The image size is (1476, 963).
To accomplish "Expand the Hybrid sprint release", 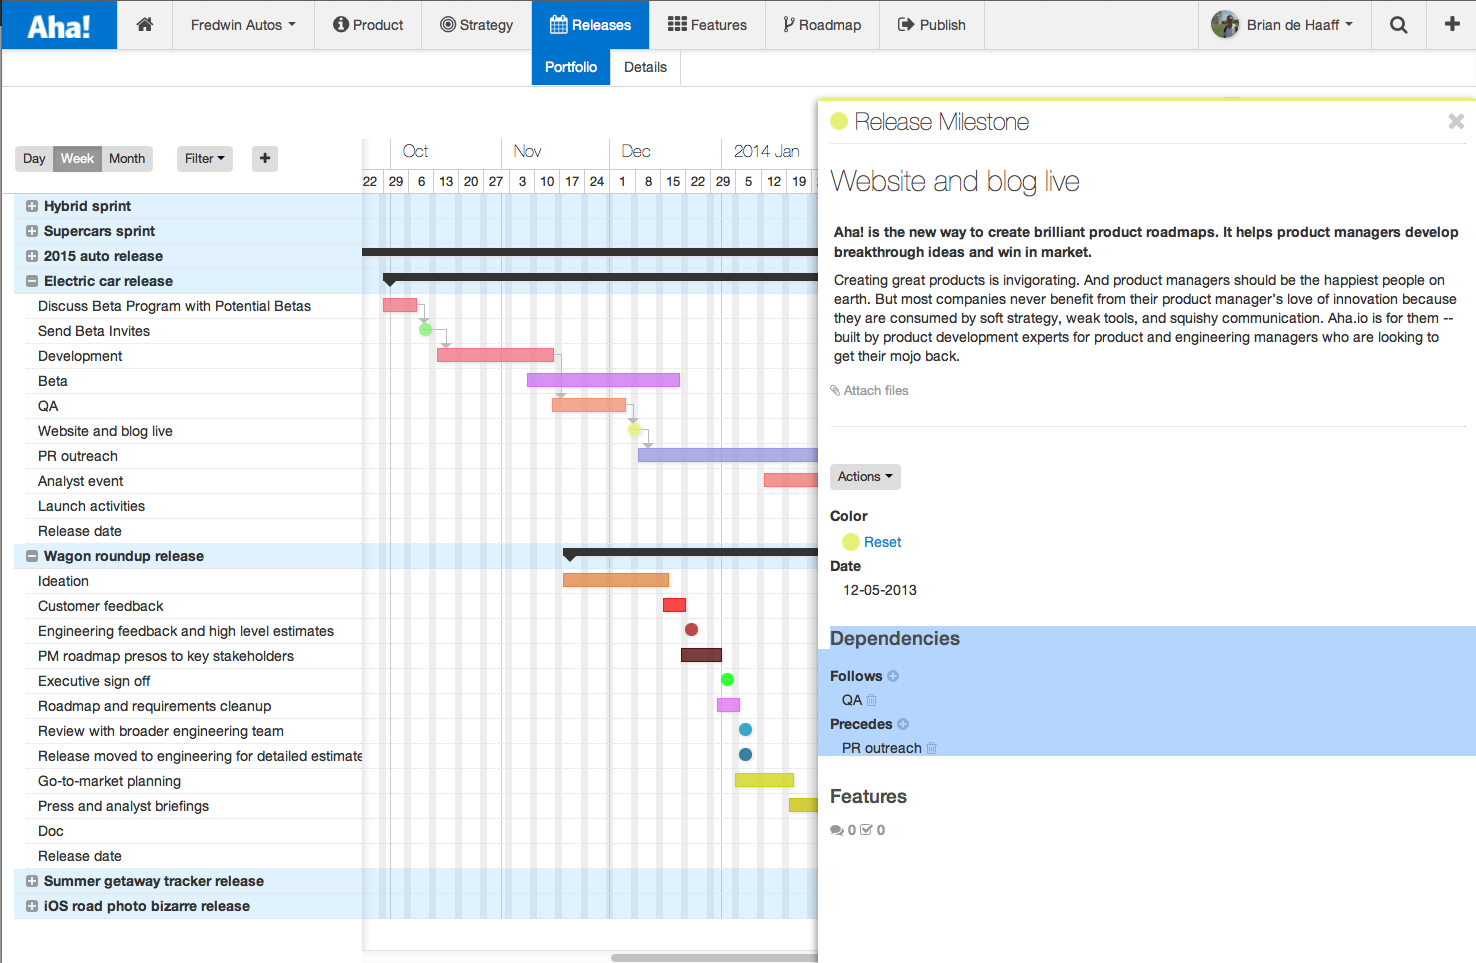I will point(32,206).
